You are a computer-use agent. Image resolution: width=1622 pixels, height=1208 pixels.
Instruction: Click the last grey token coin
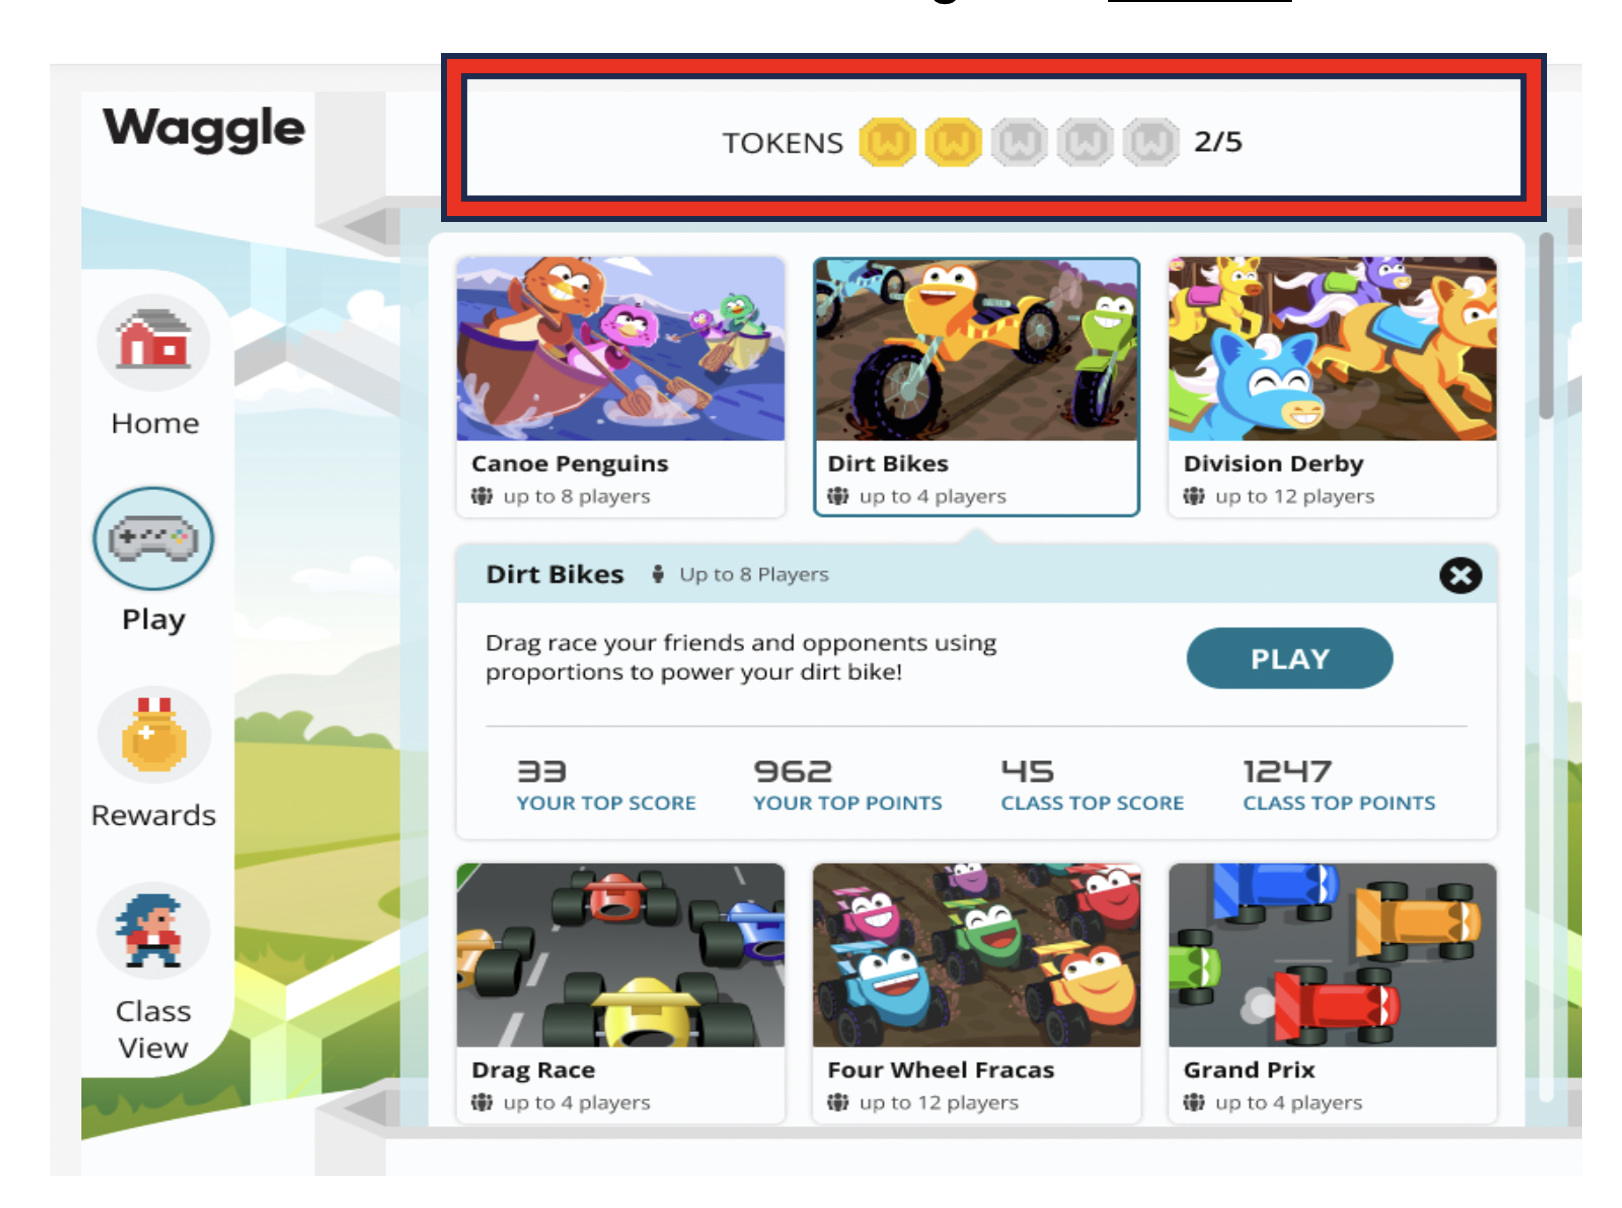pos(1151,142)
